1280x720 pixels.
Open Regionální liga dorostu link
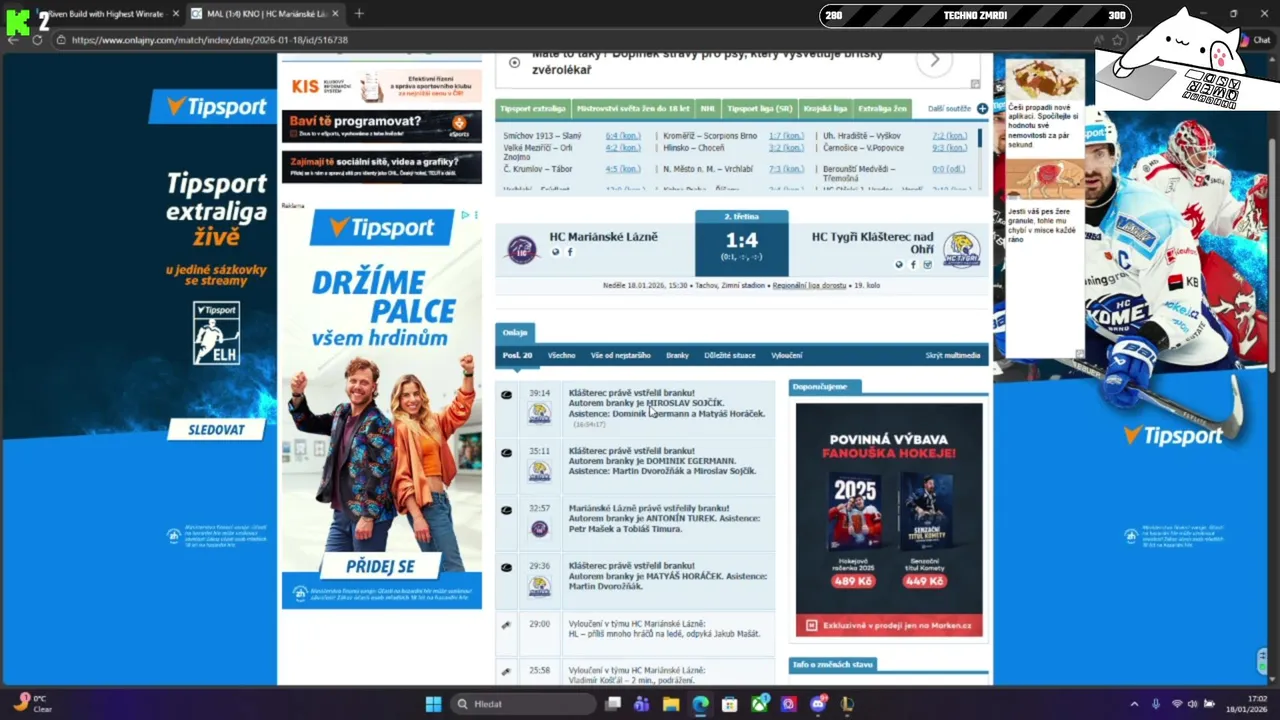coord(809,285)
